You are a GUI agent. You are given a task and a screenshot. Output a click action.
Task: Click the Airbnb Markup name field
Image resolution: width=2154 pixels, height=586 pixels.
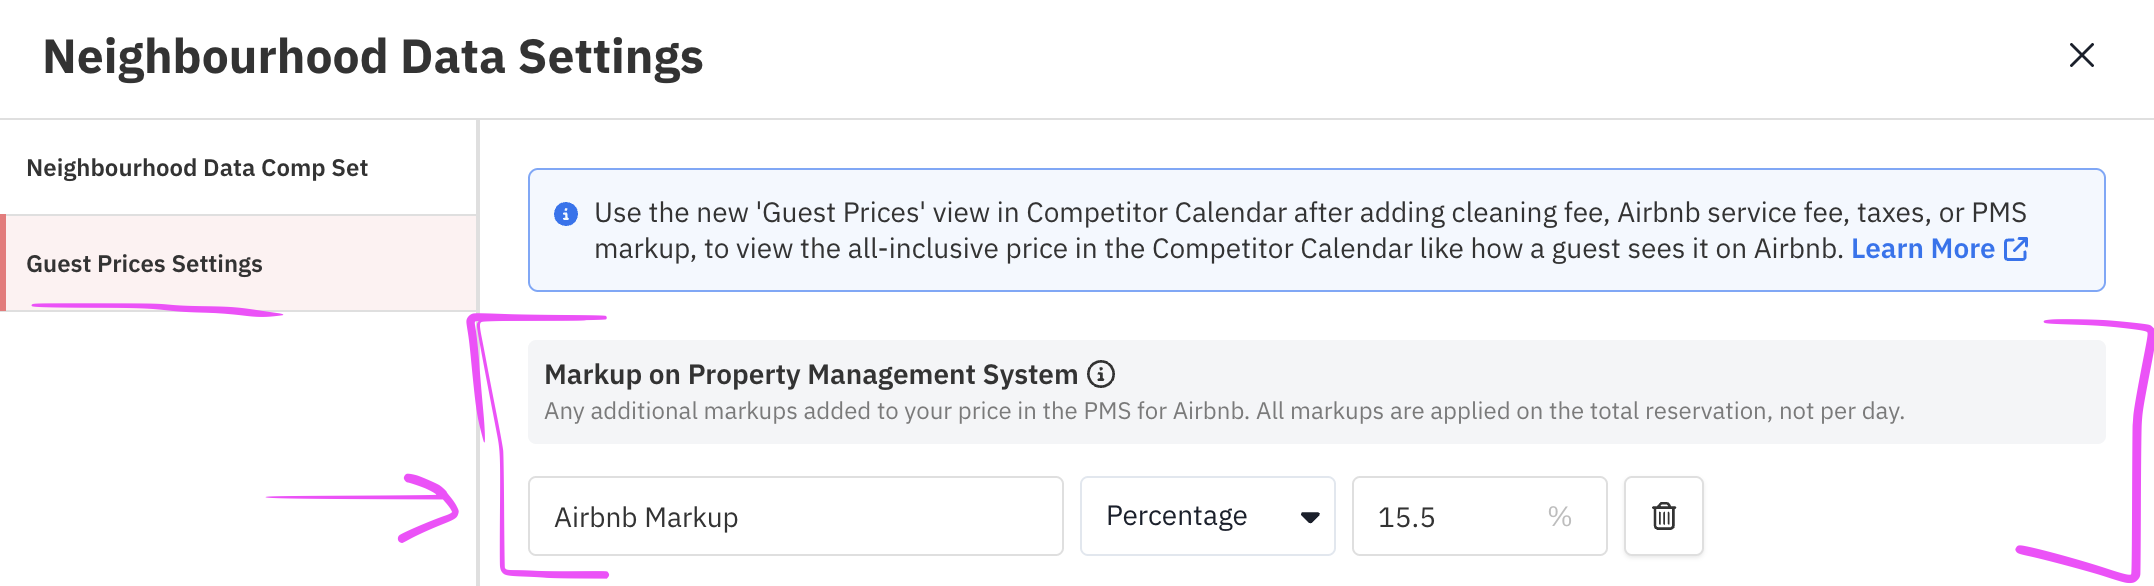795,516
